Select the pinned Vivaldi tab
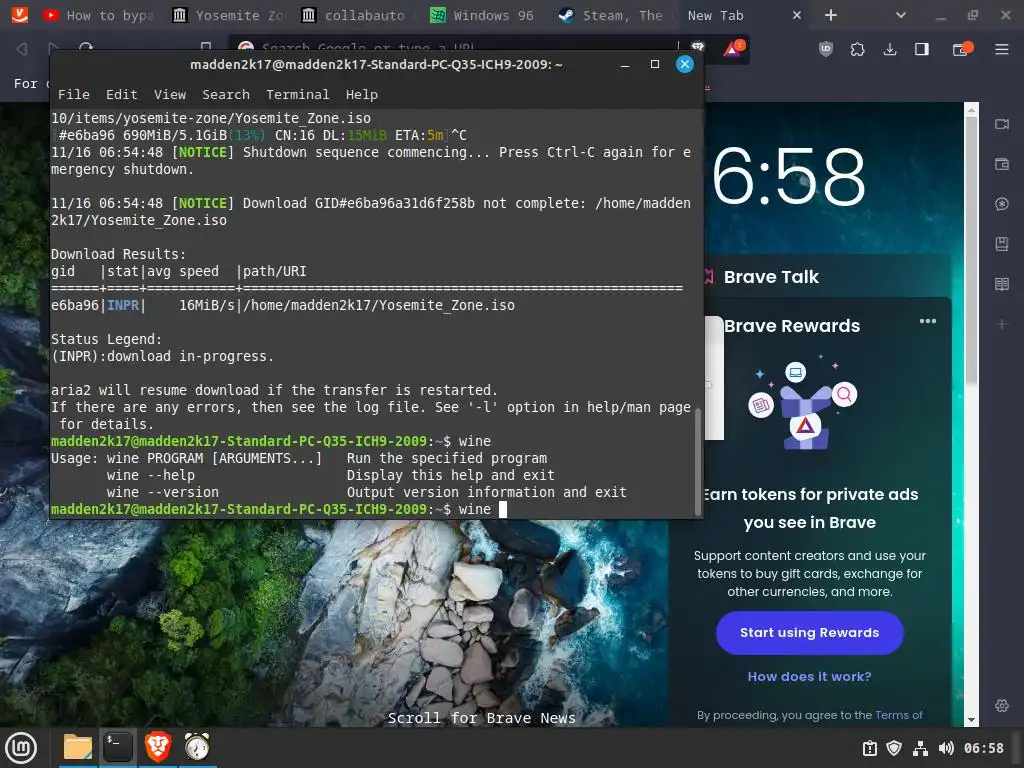Image resolution: width=1024 pixels, height=768 pixels. pos(20,14)
